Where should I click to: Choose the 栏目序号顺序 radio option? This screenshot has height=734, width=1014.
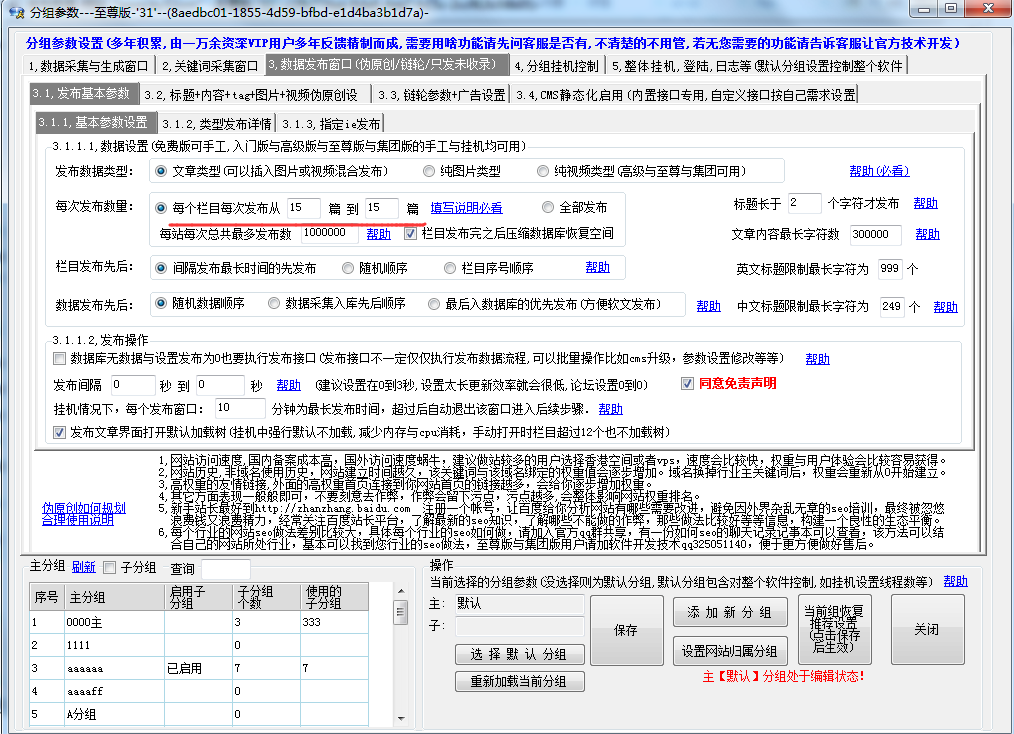pyautogui.click(x=450, y=268)
